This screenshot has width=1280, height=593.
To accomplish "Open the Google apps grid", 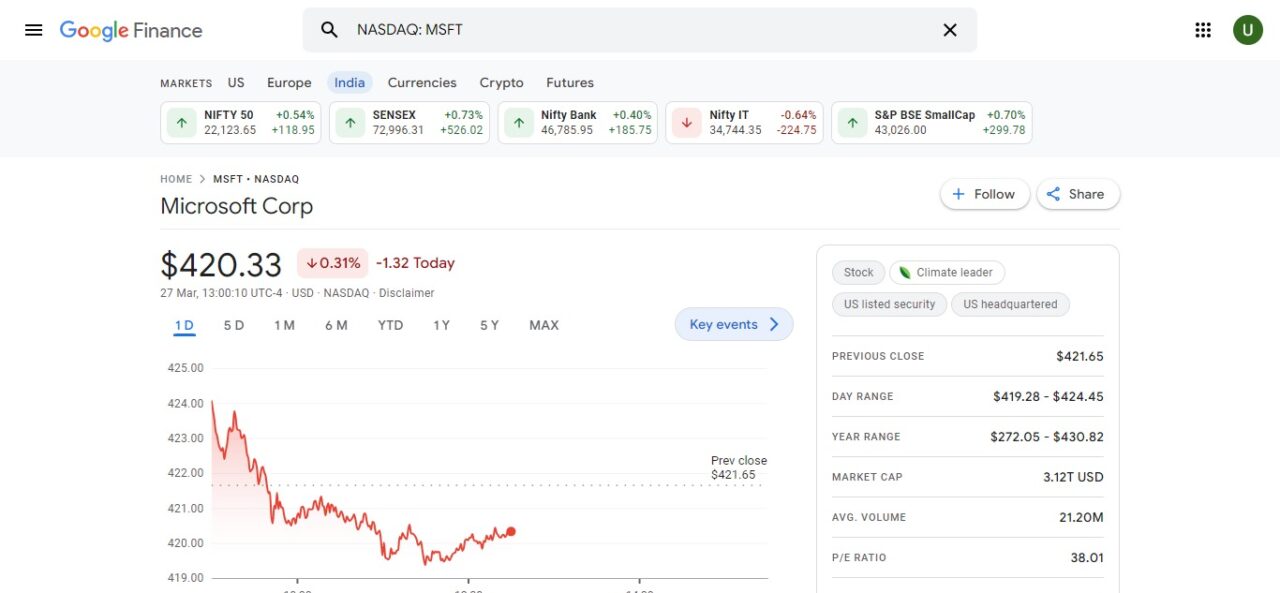I will 1203,30.
